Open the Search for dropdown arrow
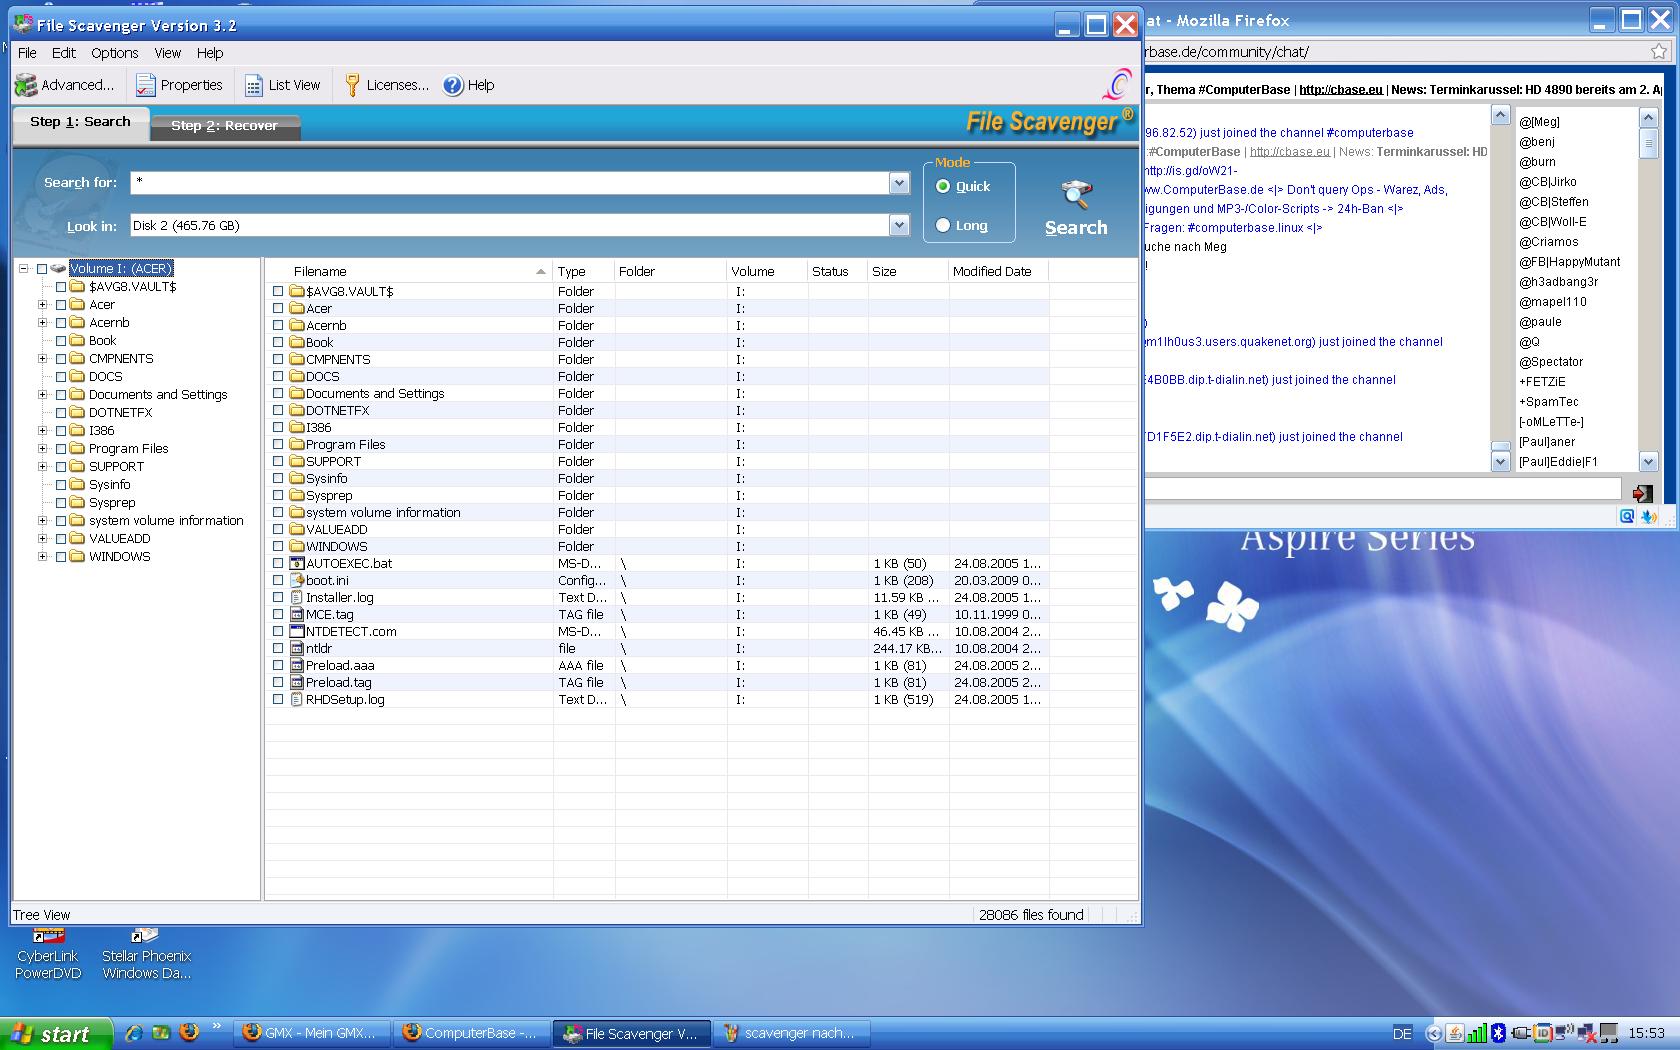1680x1050 pixels. pyautogui.click(x=899, y=183)
